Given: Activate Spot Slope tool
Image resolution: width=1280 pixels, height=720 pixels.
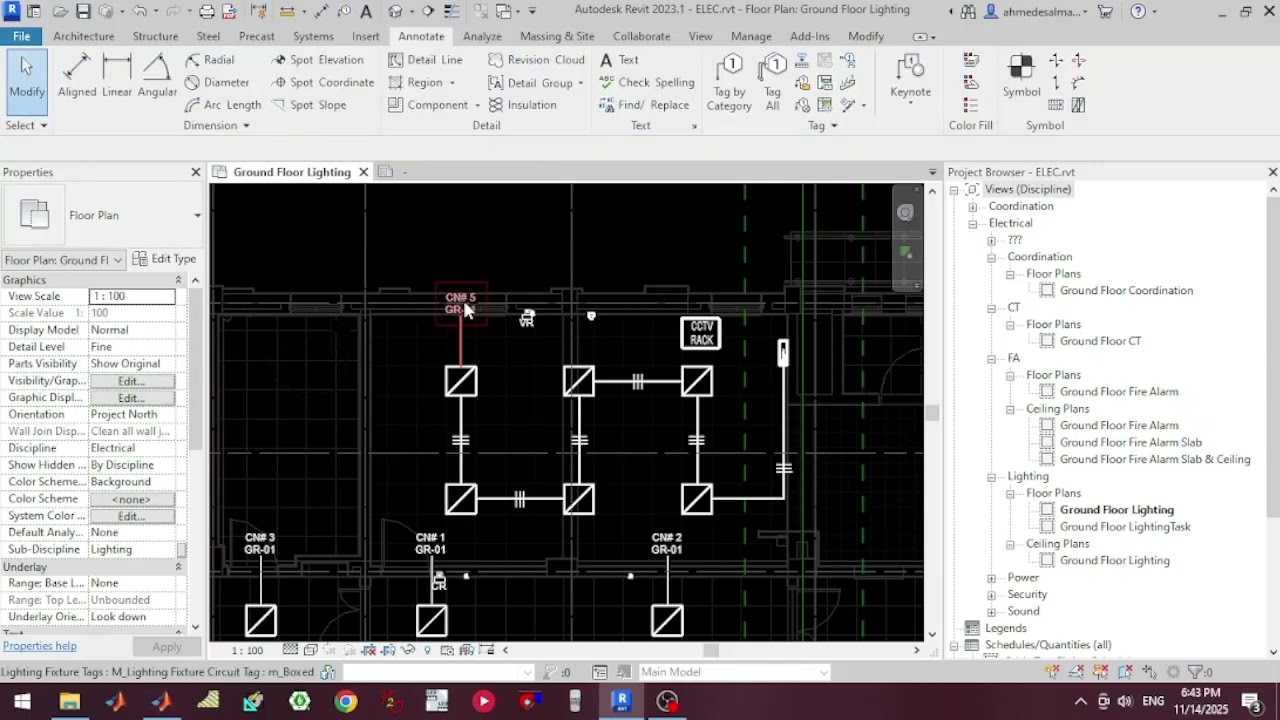Looking at the screenshot, I should click(x=308, y=105).
